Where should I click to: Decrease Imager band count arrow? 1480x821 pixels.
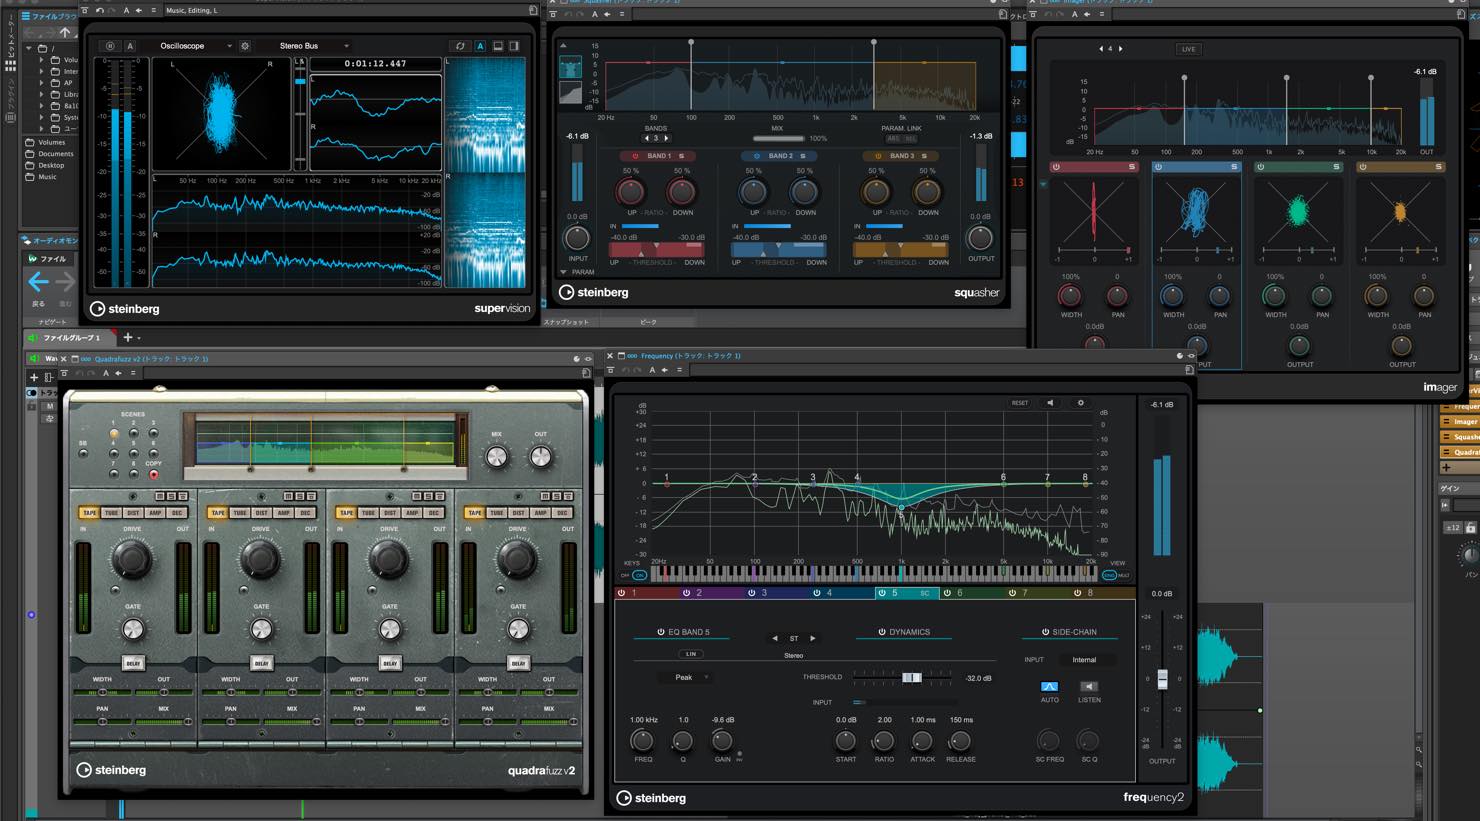[1101, 48]
